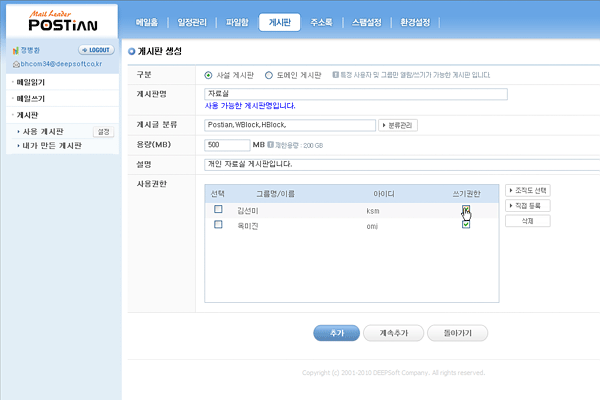Click the 설정 button beside 사용 게시판

tap(103, 132)
